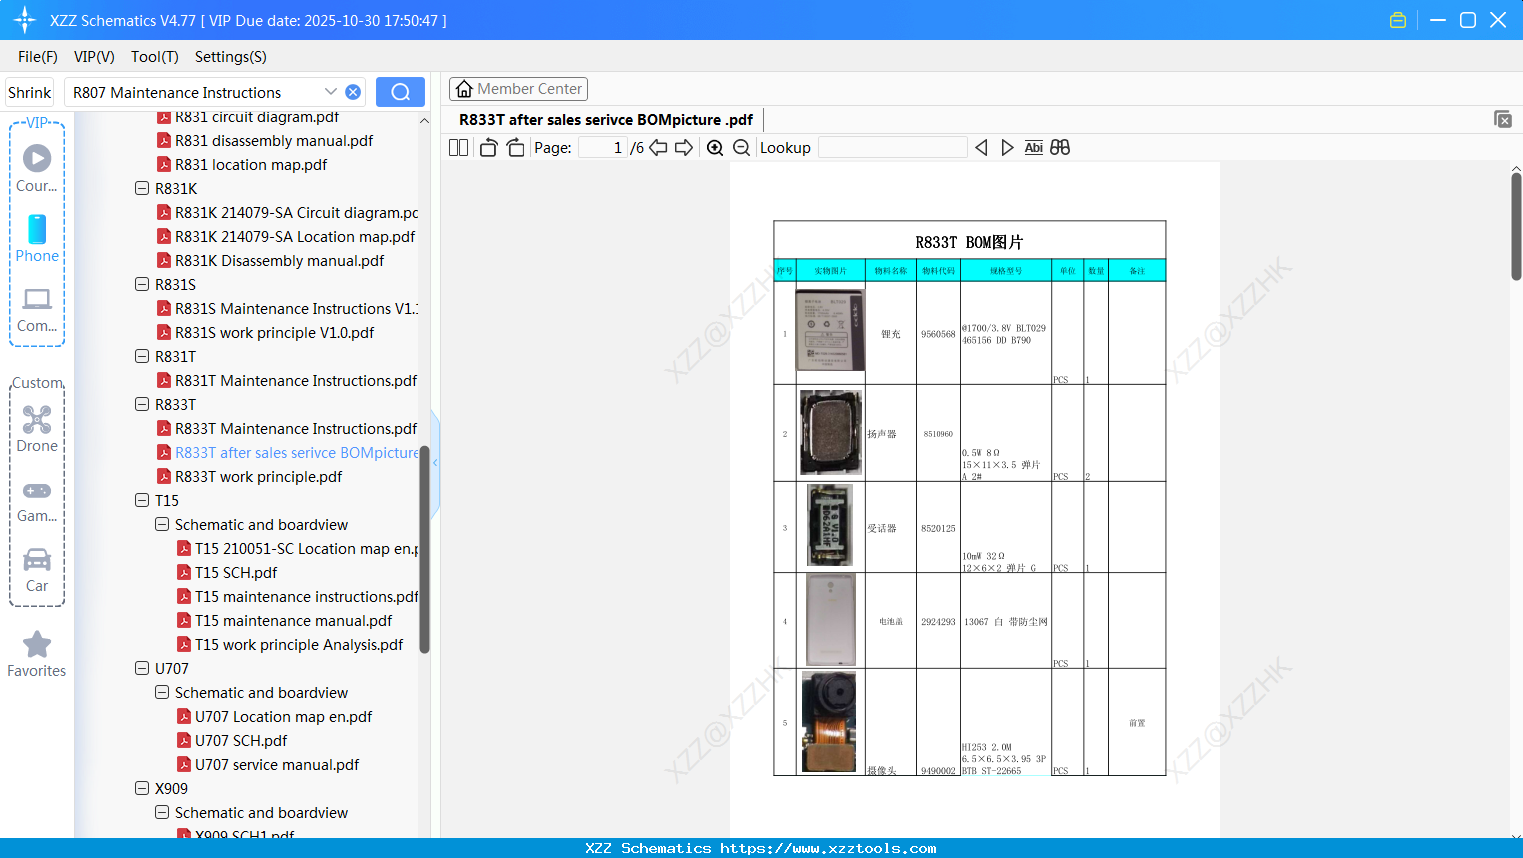Screen dimensions: 1523x858
Task: Open R833T work principle.pdf
Action: pyautogui.click(x=259, y=477)
